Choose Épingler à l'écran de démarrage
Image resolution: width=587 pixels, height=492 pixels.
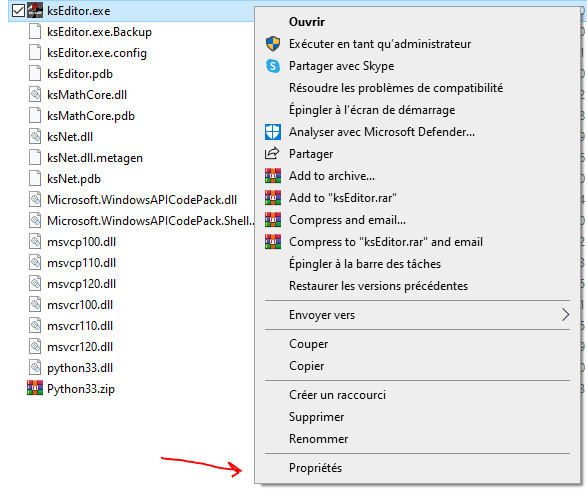point(372,110)
